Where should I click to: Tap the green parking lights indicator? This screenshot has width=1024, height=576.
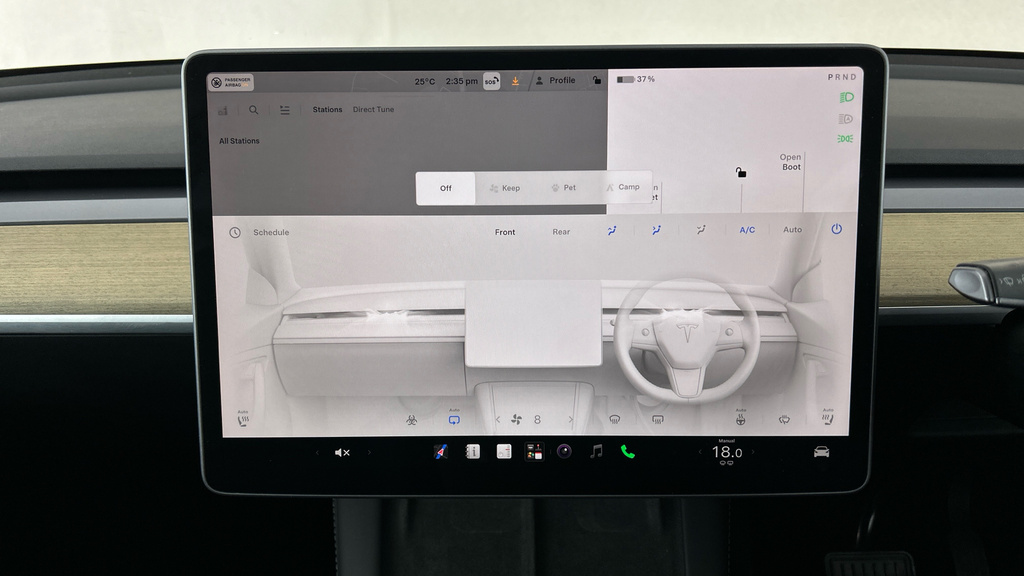[845, 138]
